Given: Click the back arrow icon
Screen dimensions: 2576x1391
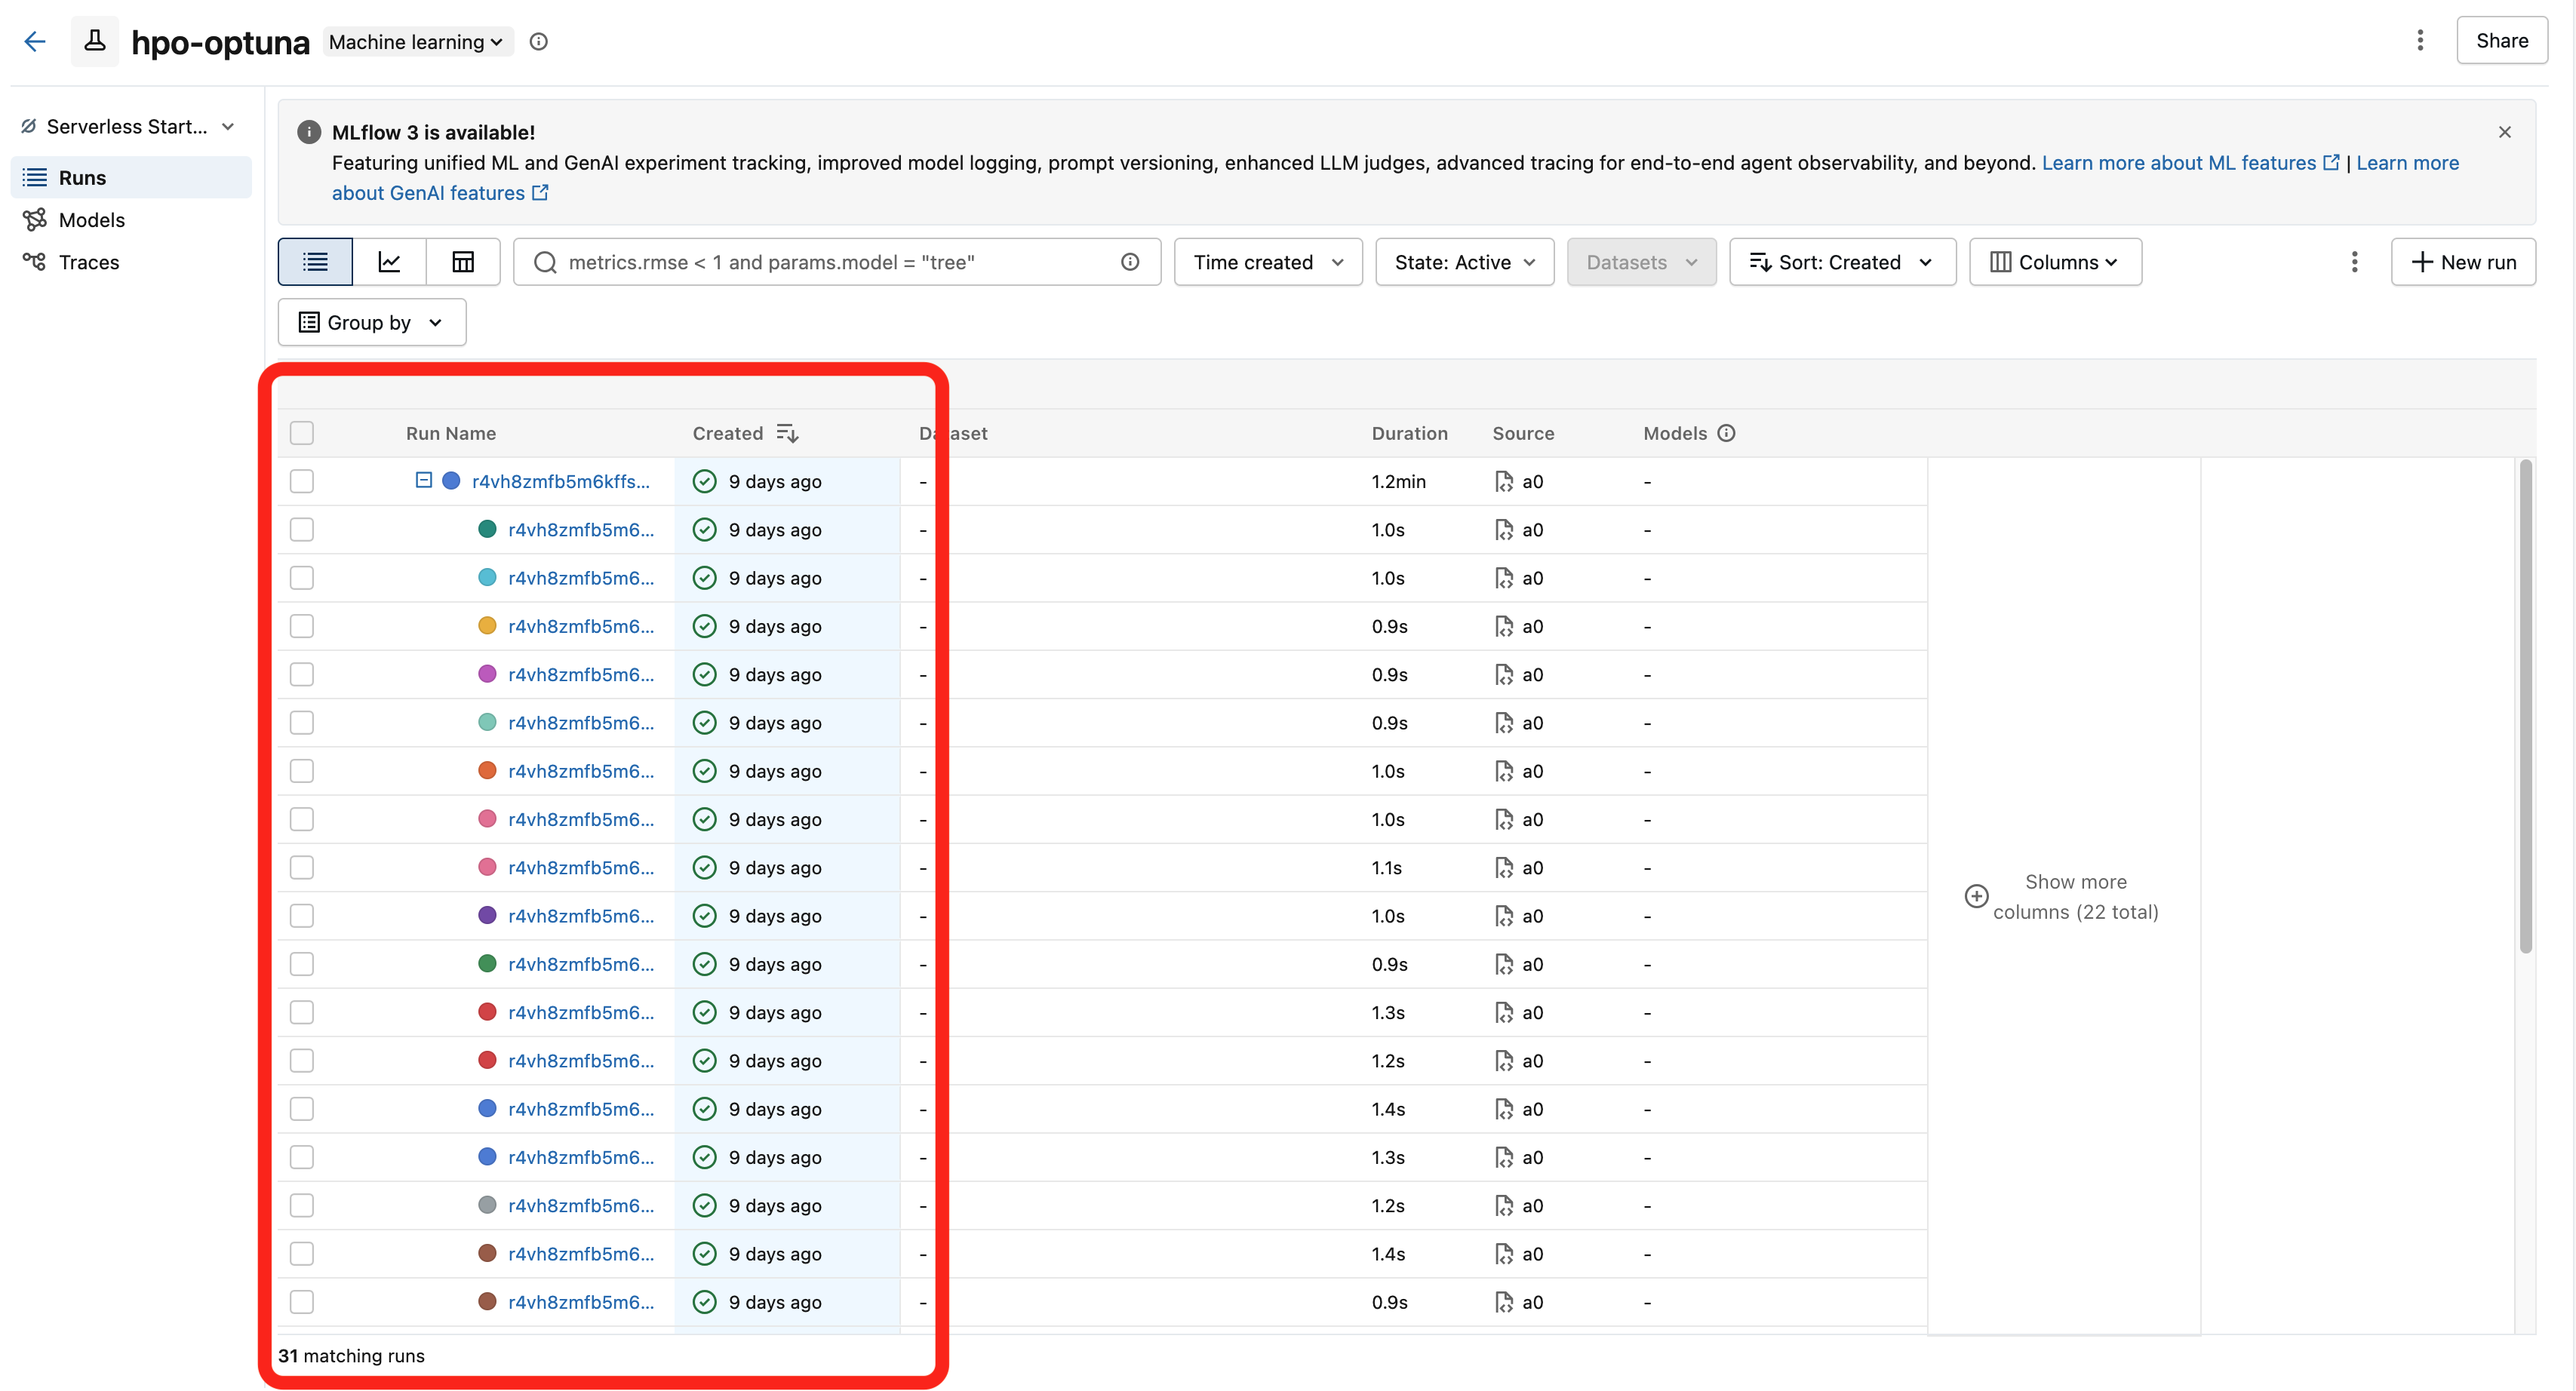Looking at the screenshot, I should click(35, 41).
